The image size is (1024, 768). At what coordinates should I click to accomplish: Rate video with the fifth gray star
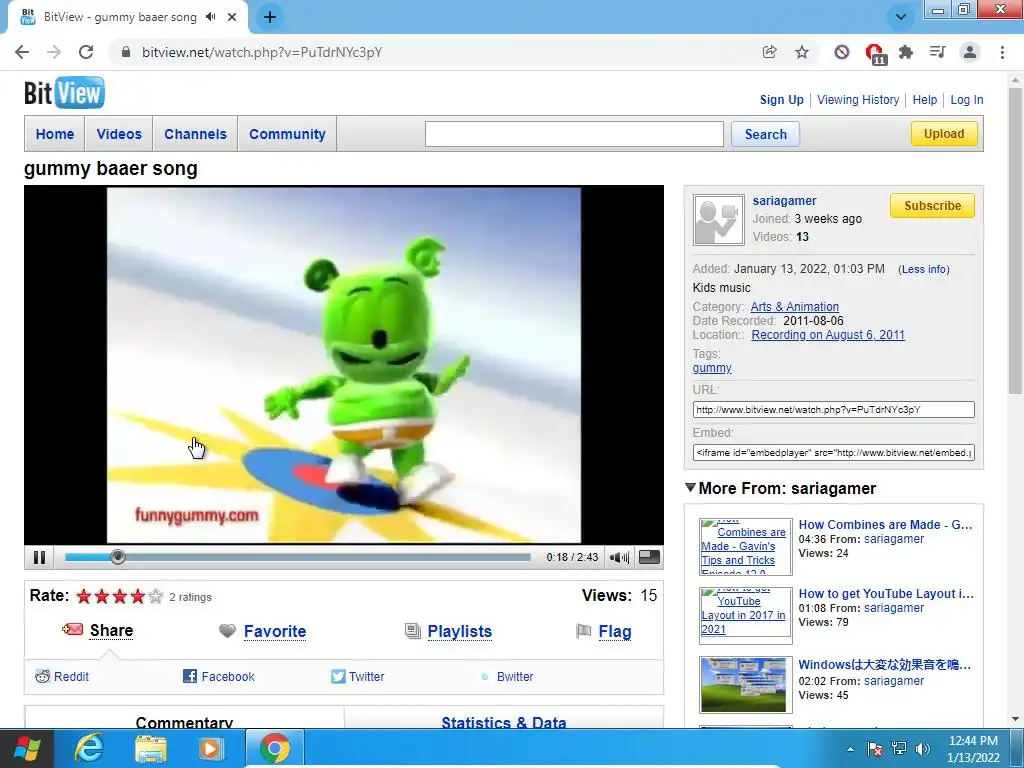tap(155, 596)
